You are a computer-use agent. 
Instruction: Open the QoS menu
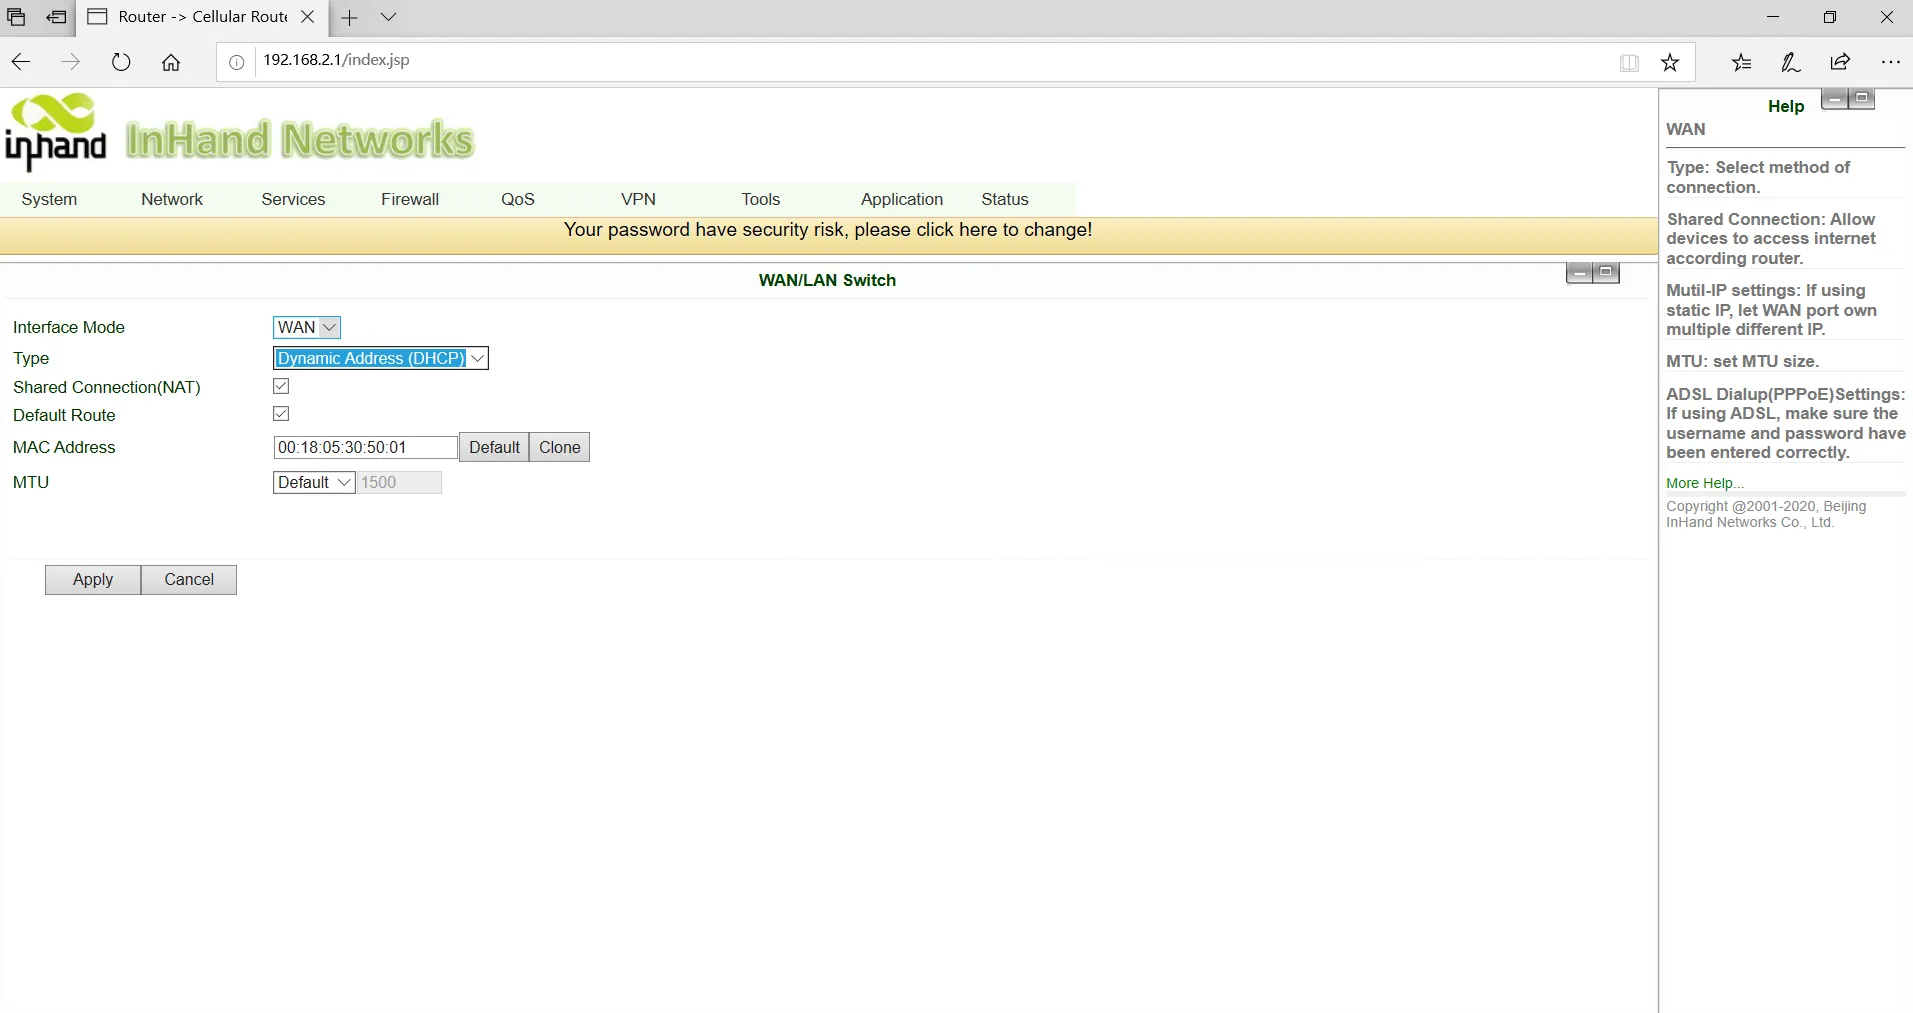pyautogui.click(x=518, y=199)
